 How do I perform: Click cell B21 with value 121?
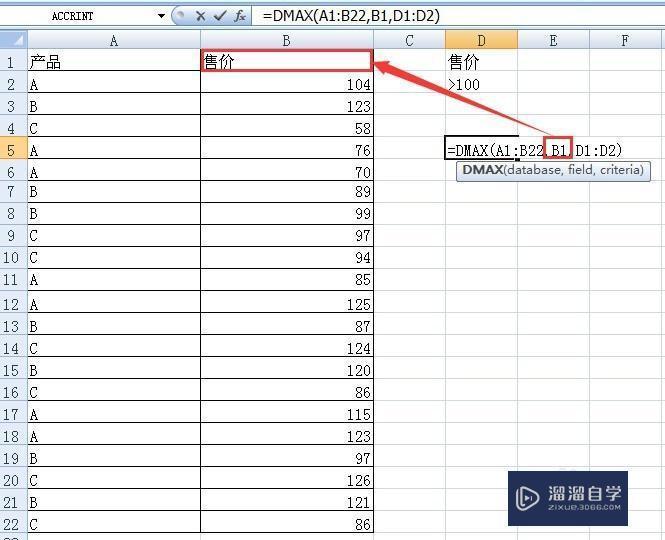coord(287,502)
